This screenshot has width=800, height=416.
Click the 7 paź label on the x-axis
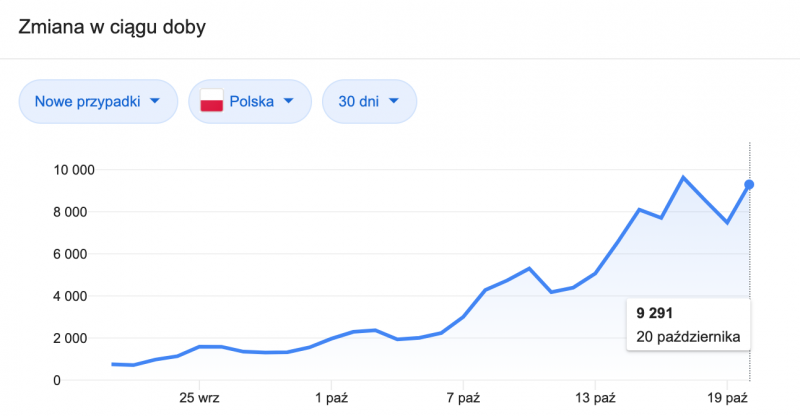pos(463,398)
